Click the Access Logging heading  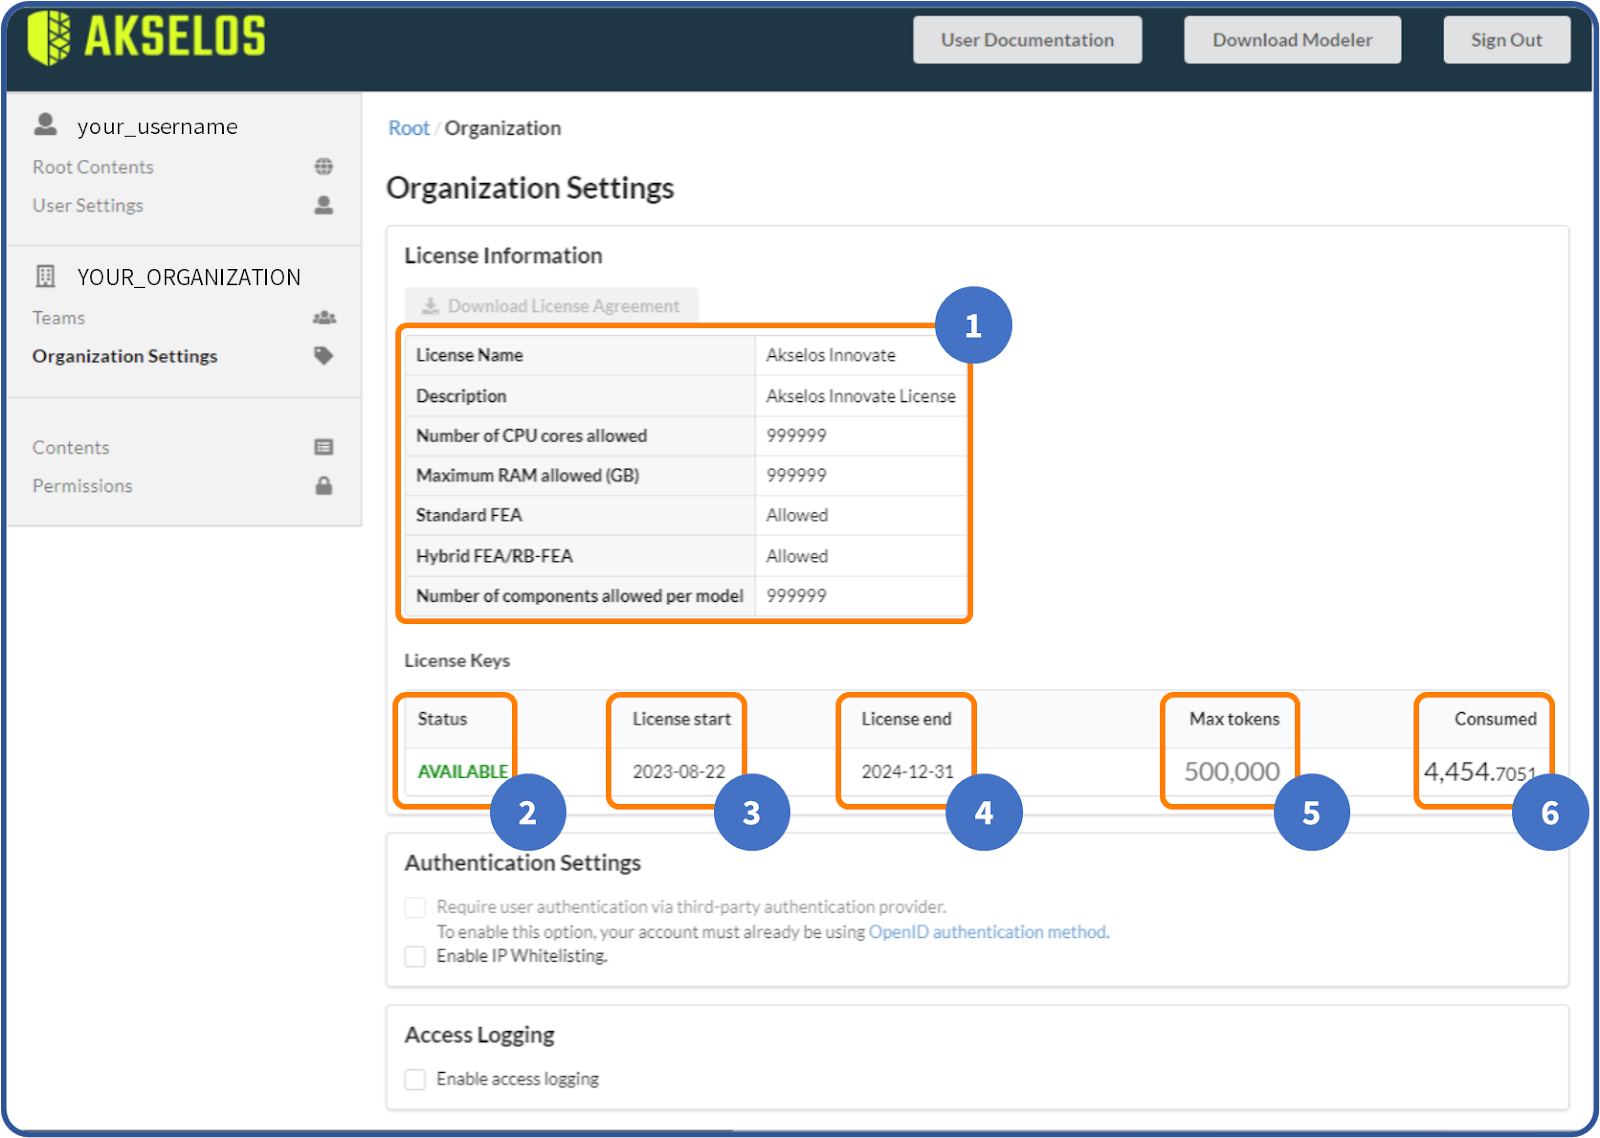[480, 1035]
